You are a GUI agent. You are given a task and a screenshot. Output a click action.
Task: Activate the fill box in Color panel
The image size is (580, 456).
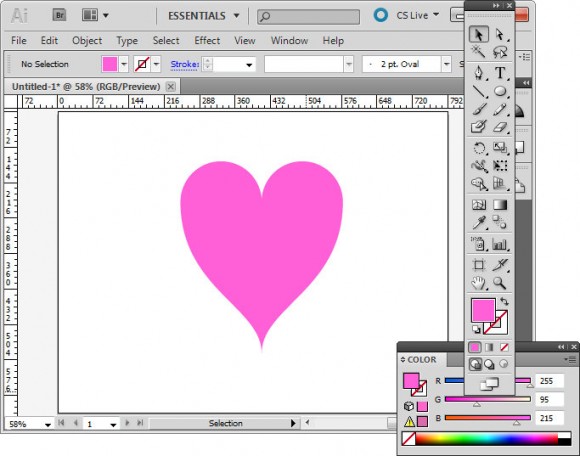coord(411,381)
